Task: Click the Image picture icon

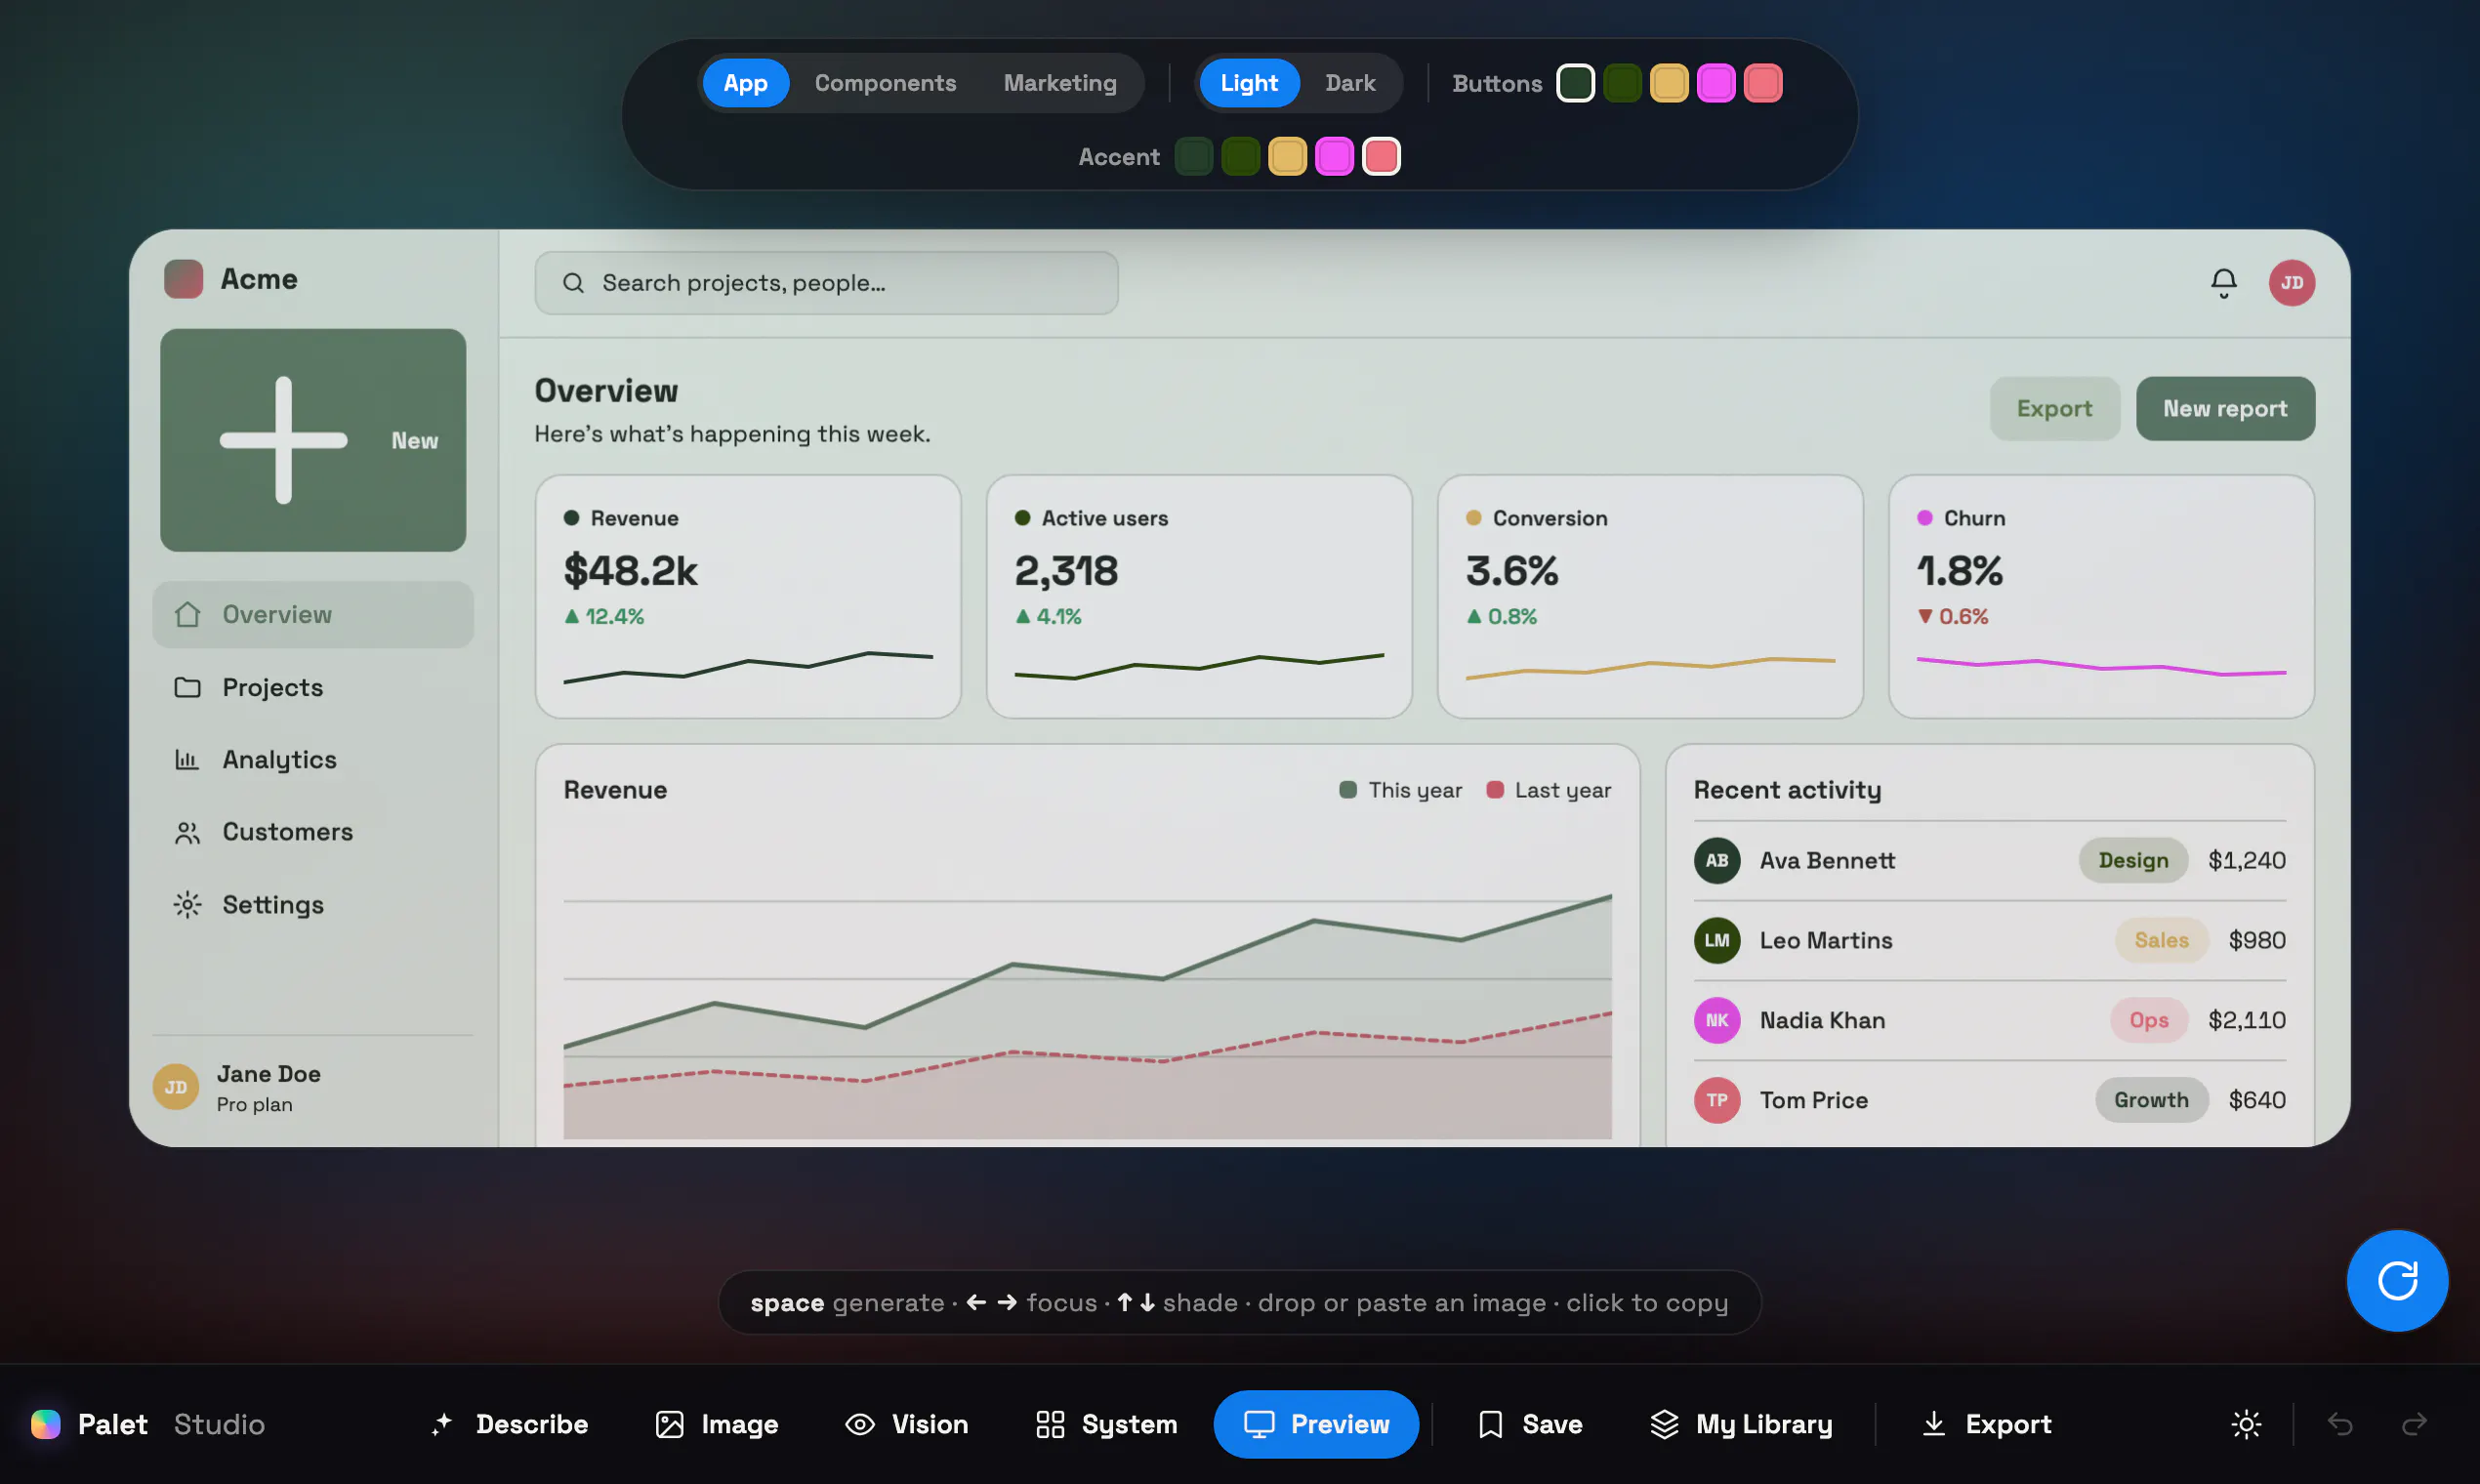Action: click(x=669, y=1424)
